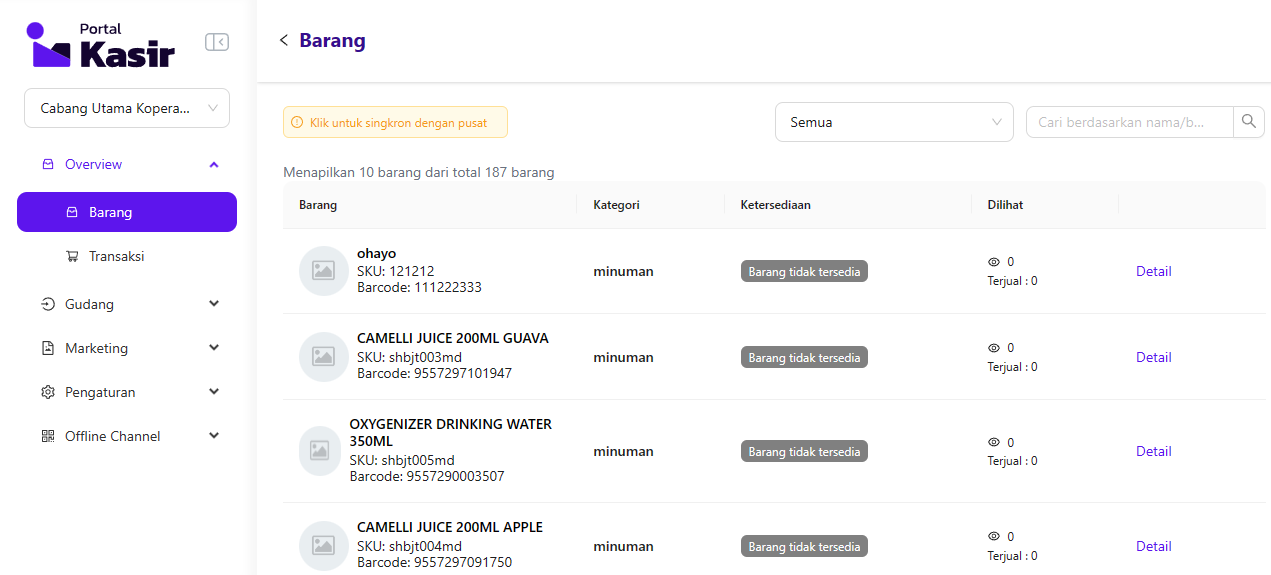The width and height of the screenshot is (1271, 575).
Task: Click the Marketing document icon in sidebar
Action: (x=48, y=348)
